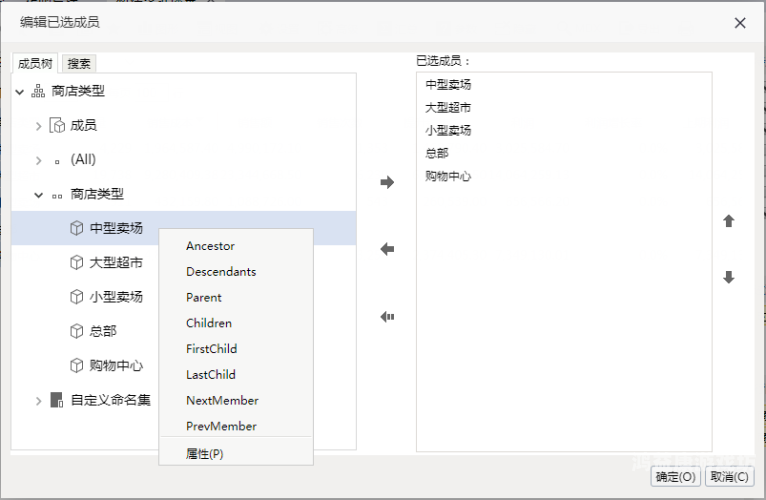Select 大型超市 in the member tree
This screenshot has height=500, width=766.
pyautogui.click(x=116, y=262)
